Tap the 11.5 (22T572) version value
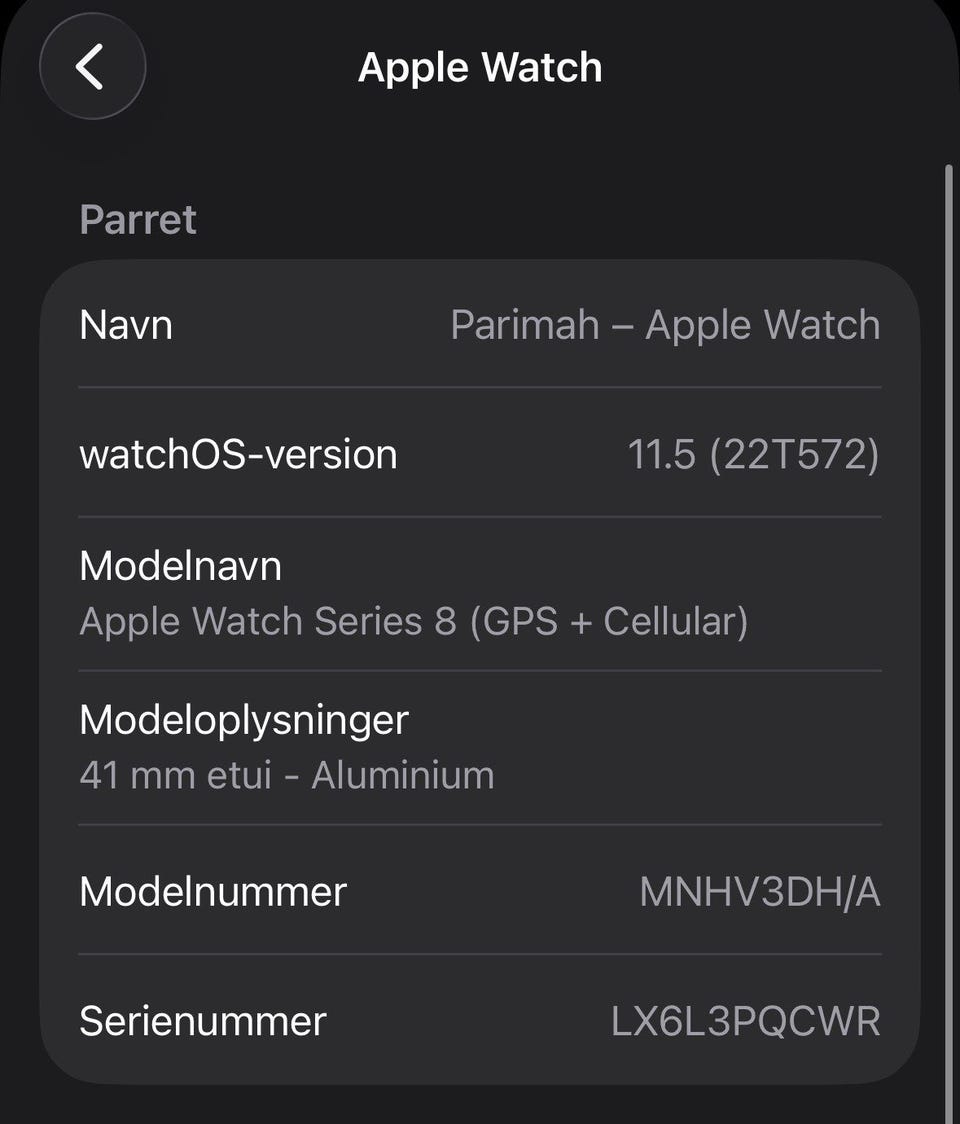The height and width of the screenshot is (1124, 960). coord(753,454)
